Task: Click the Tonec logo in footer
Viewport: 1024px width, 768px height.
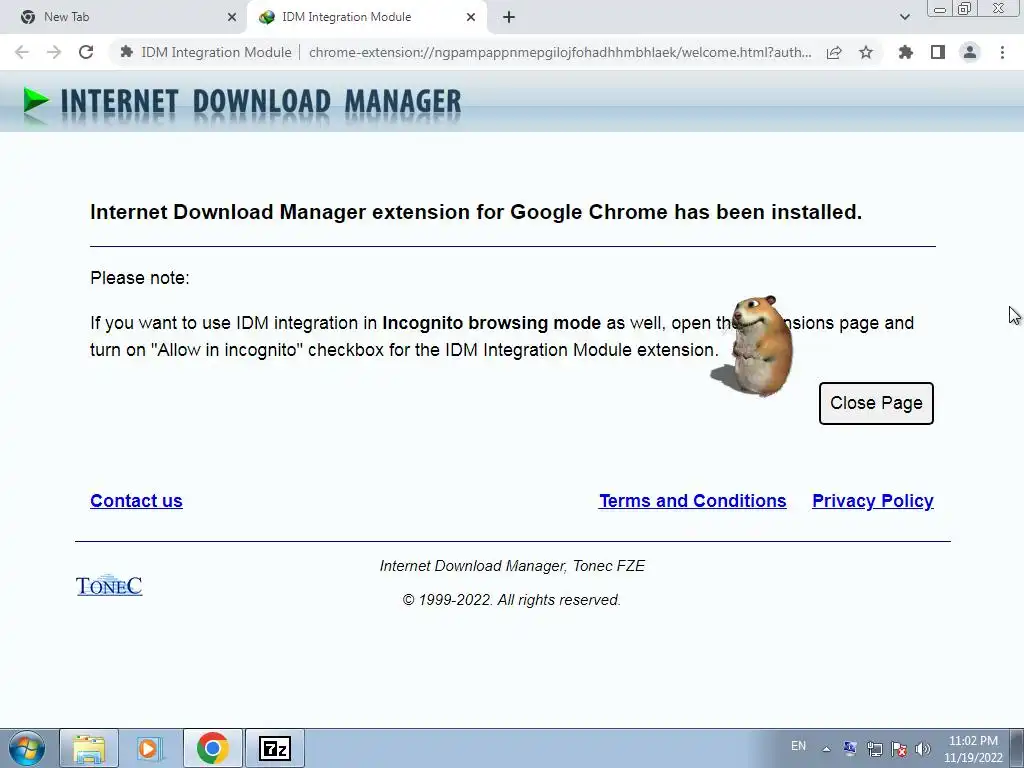Action: click(x=109, y=585)
